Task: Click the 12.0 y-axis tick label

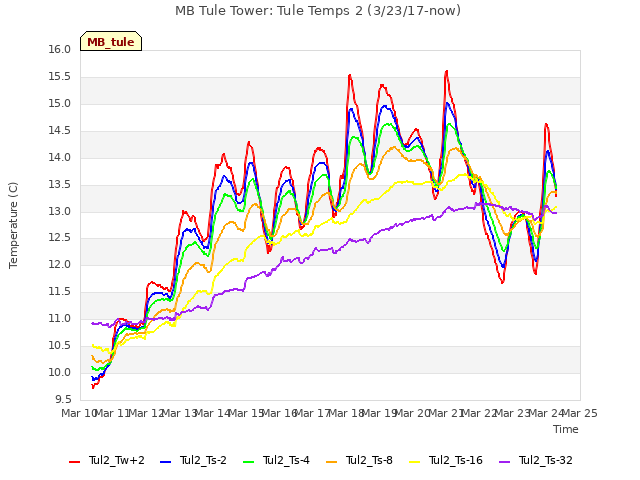Action: [x=60, y=265]
